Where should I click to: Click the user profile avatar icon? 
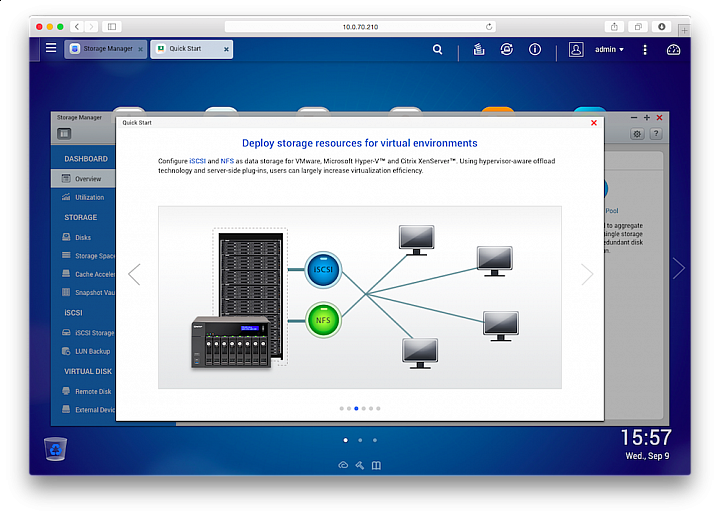click(x=576, y=49)
